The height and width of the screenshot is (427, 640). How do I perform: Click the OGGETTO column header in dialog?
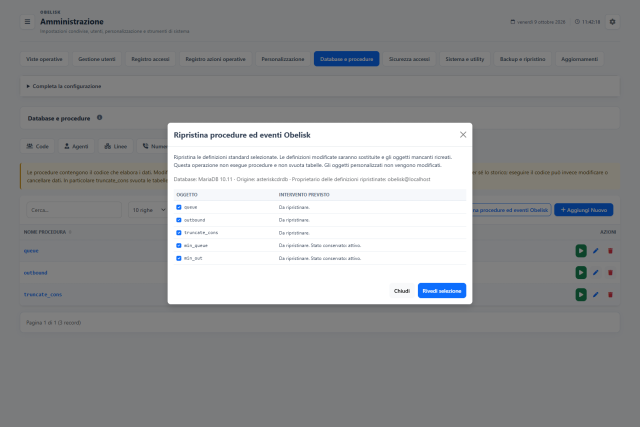187,195
